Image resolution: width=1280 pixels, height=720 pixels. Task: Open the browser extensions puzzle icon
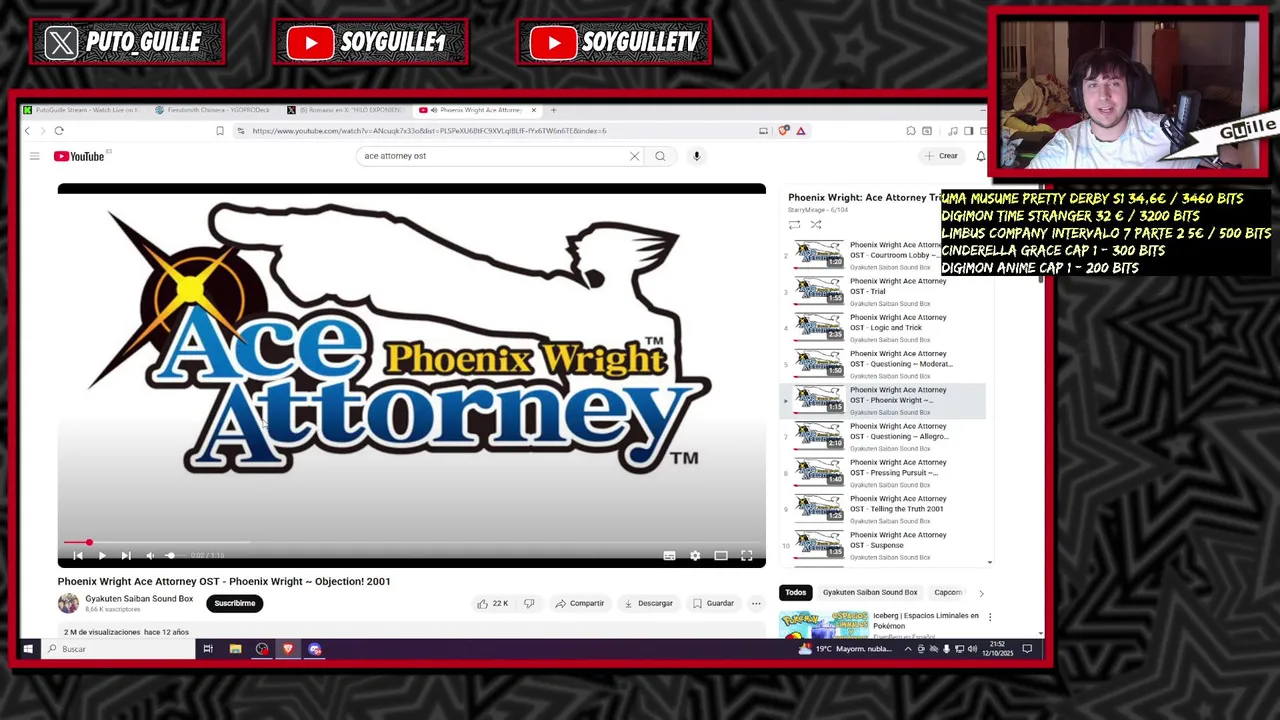[911, 131]
